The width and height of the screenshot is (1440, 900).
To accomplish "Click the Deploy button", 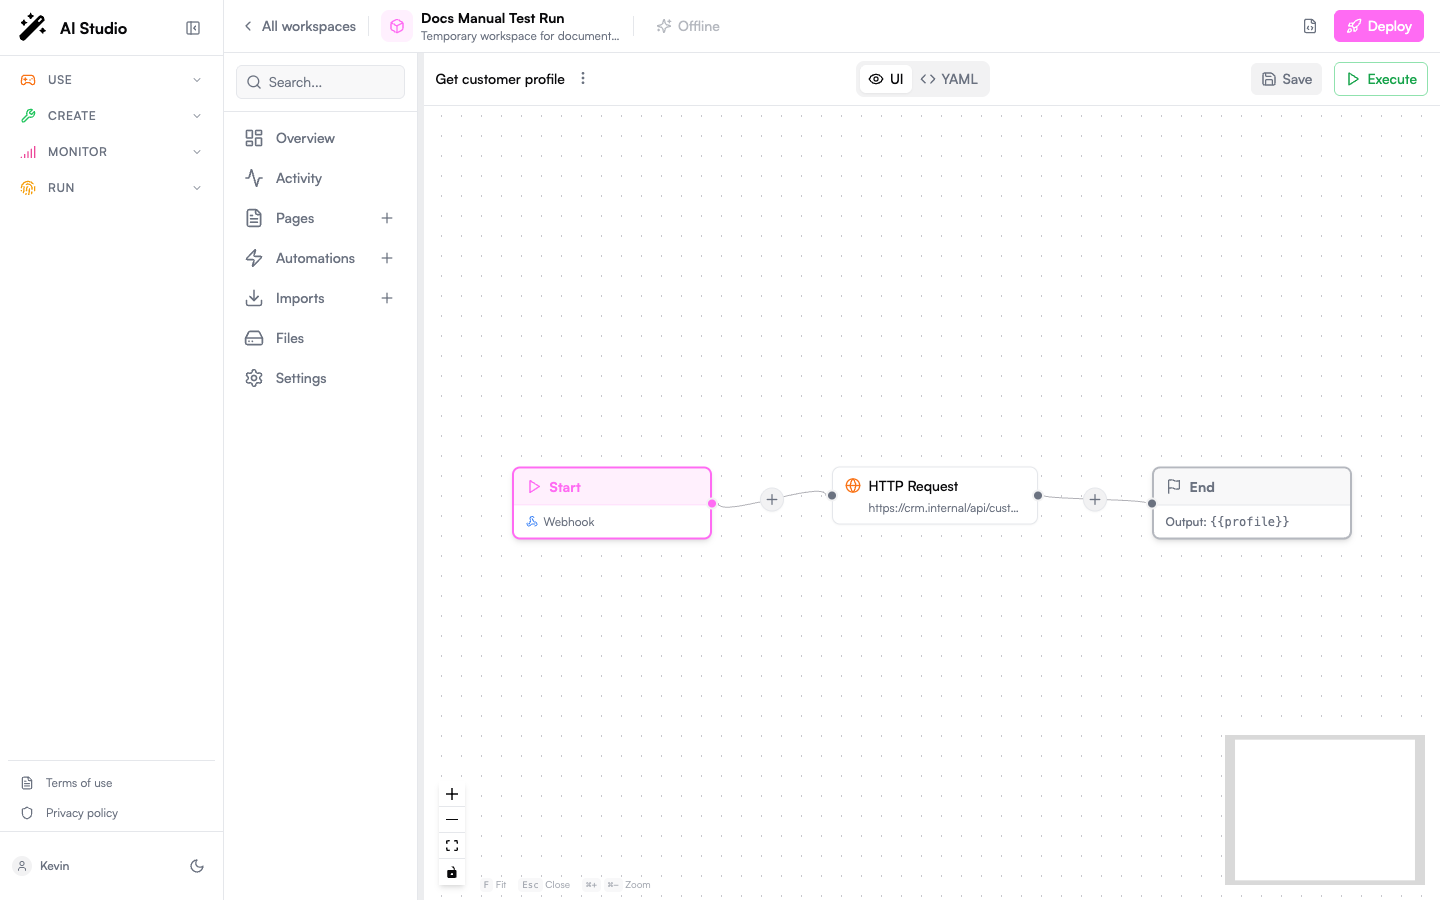I will click(1379, 26).
